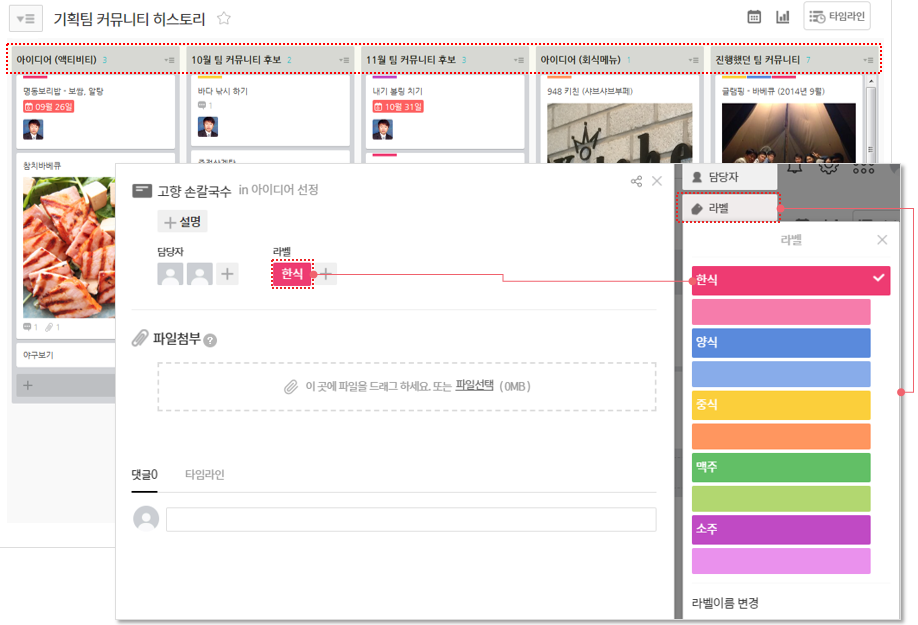Switch to the 타임라인 tab in card
The image size is (918, 625).
click(204, 474)
